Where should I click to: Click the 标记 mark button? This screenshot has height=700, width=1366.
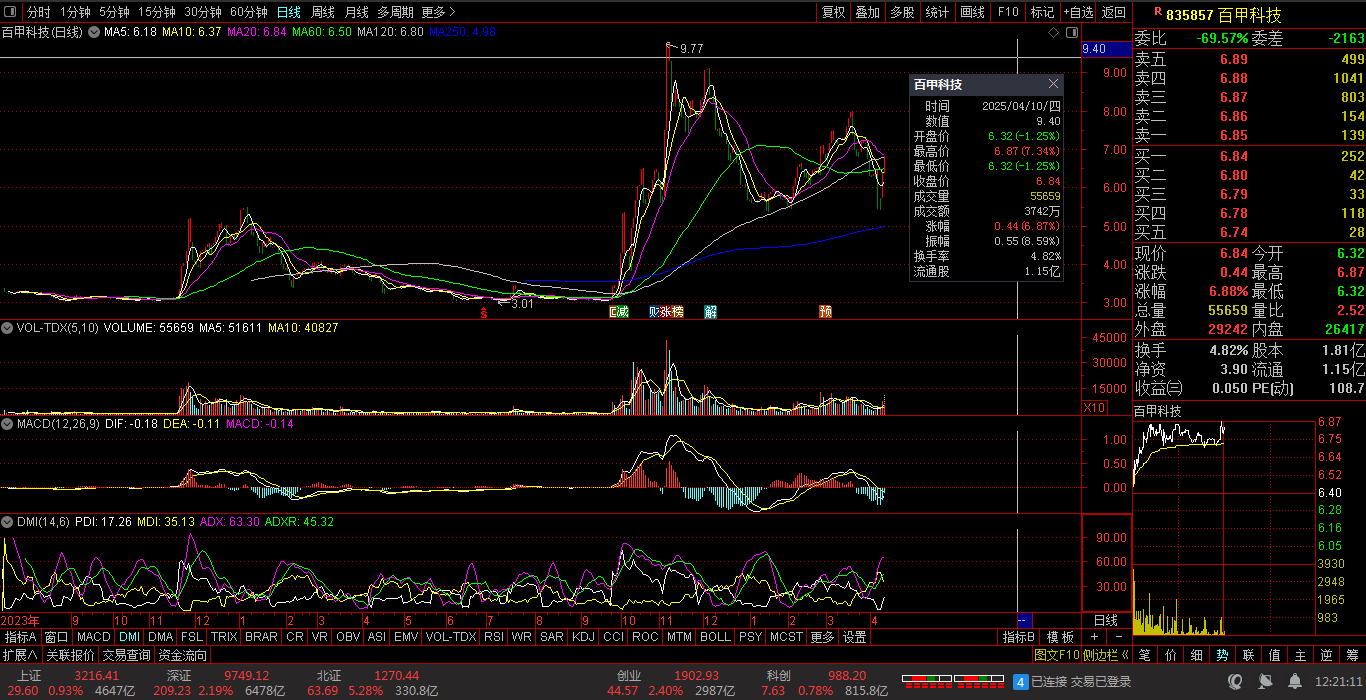1042,12
